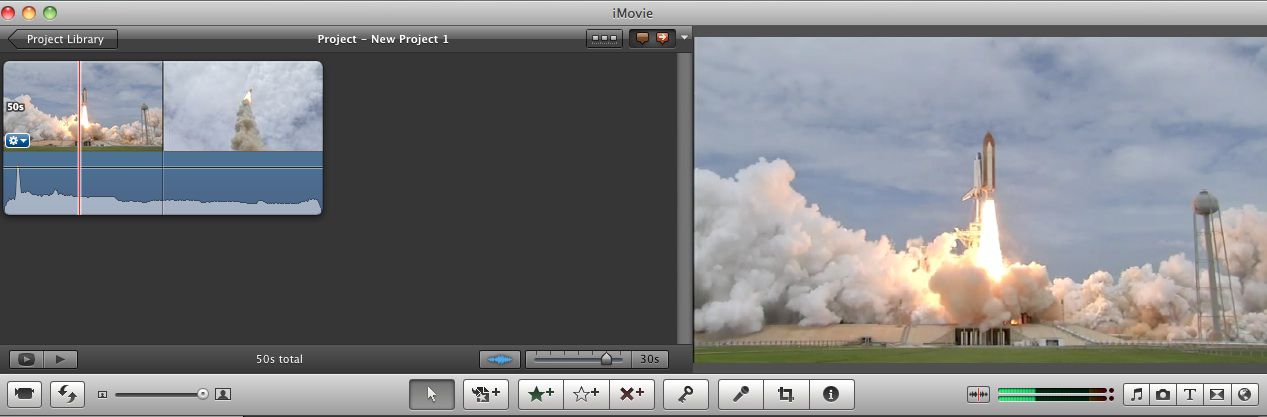Image resolution: width=1267 pixels, height=417 pixels.
Task: Click the viewer preview of shuttle launch
Action: (x=980, y=200)
